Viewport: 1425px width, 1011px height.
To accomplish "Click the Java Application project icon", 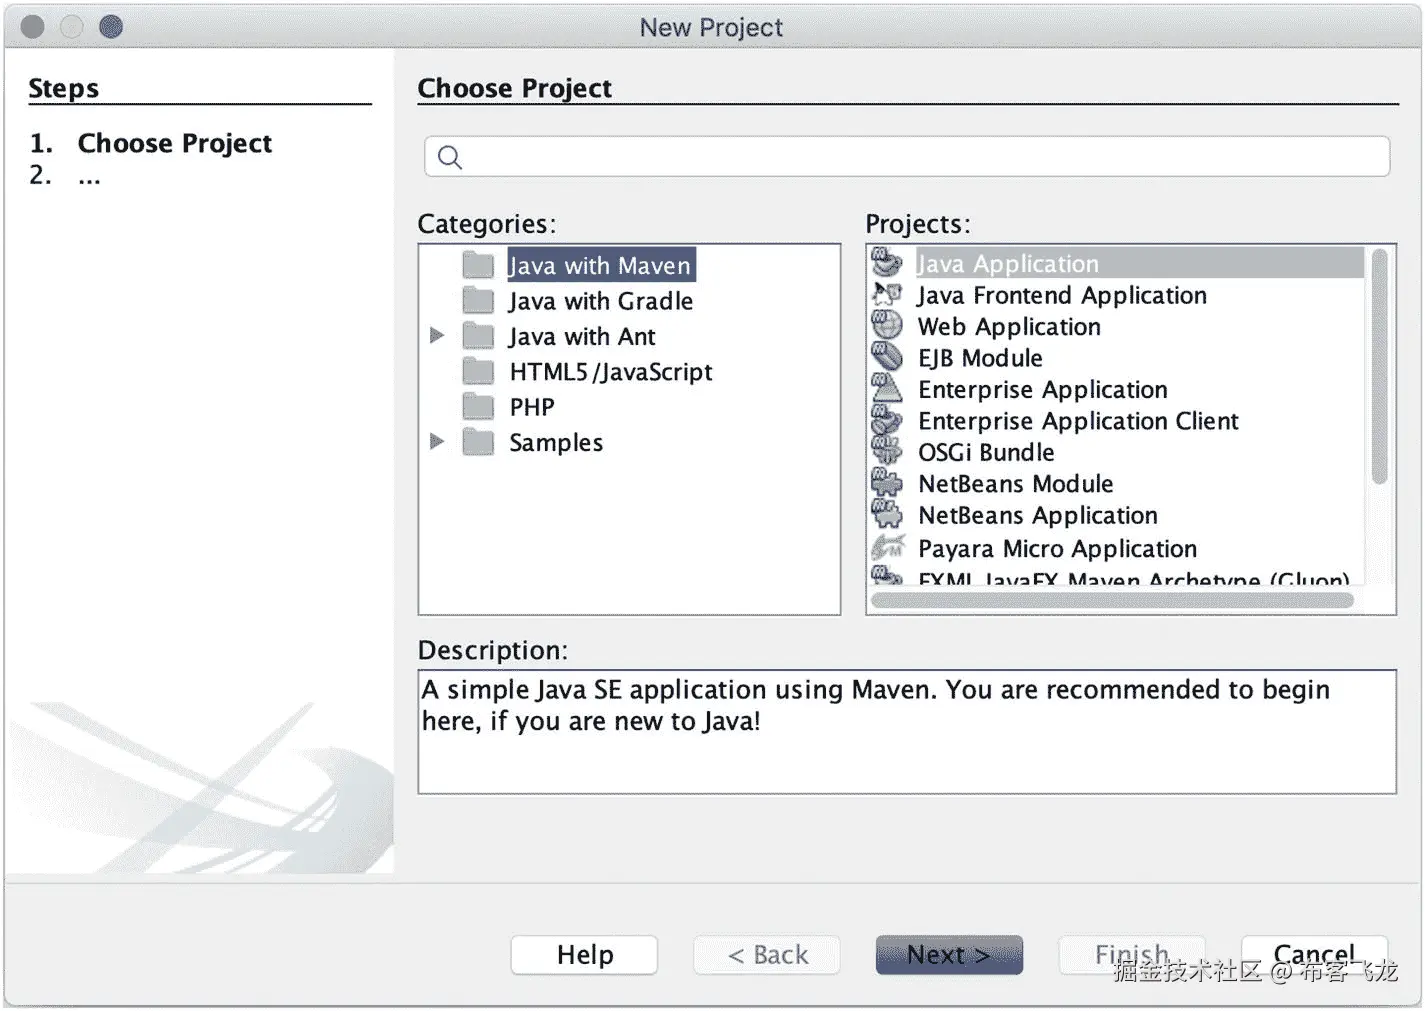I will 886,263.
